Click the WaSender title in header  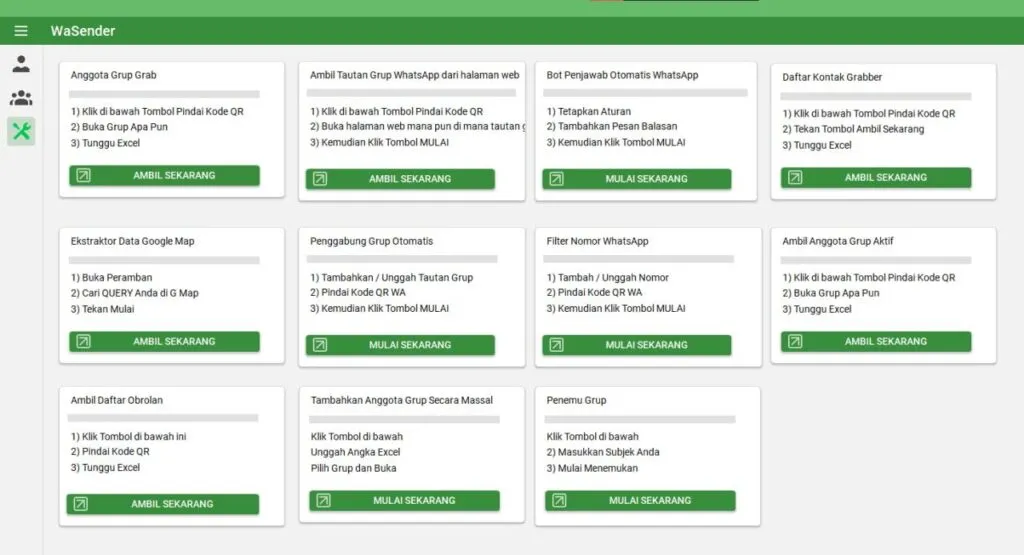(83, 31)
